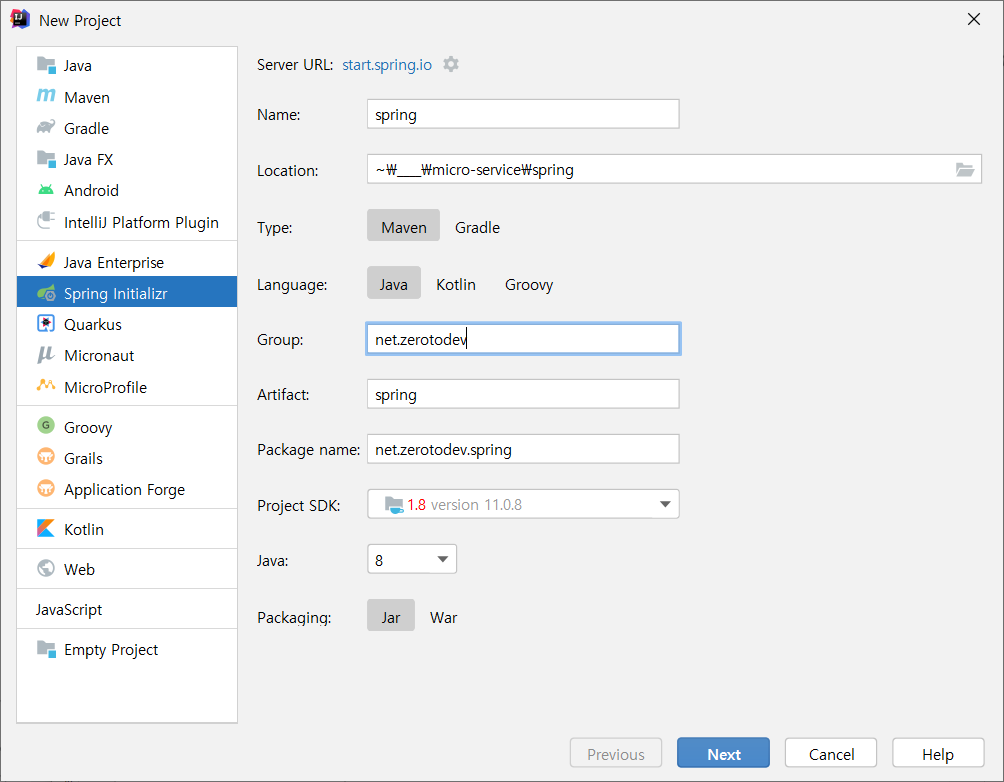
Task: Open the Project SDK dropdown
Action: pos(523,504)
